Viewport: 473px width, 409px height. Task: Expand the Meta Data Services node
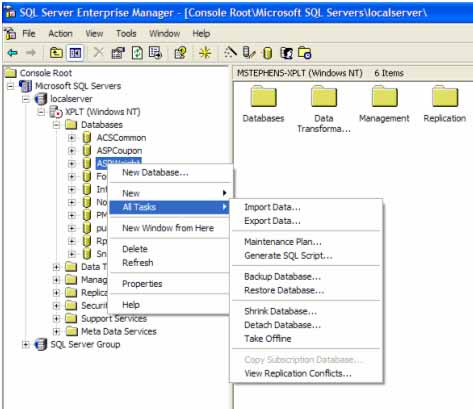(56, 331)
